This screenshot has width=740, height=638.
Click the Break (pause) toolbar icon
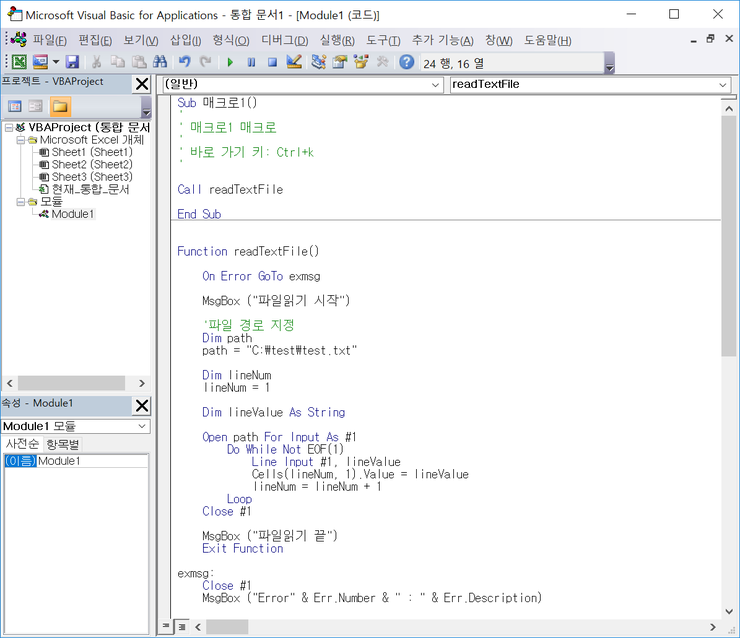(x=251, y=62)
